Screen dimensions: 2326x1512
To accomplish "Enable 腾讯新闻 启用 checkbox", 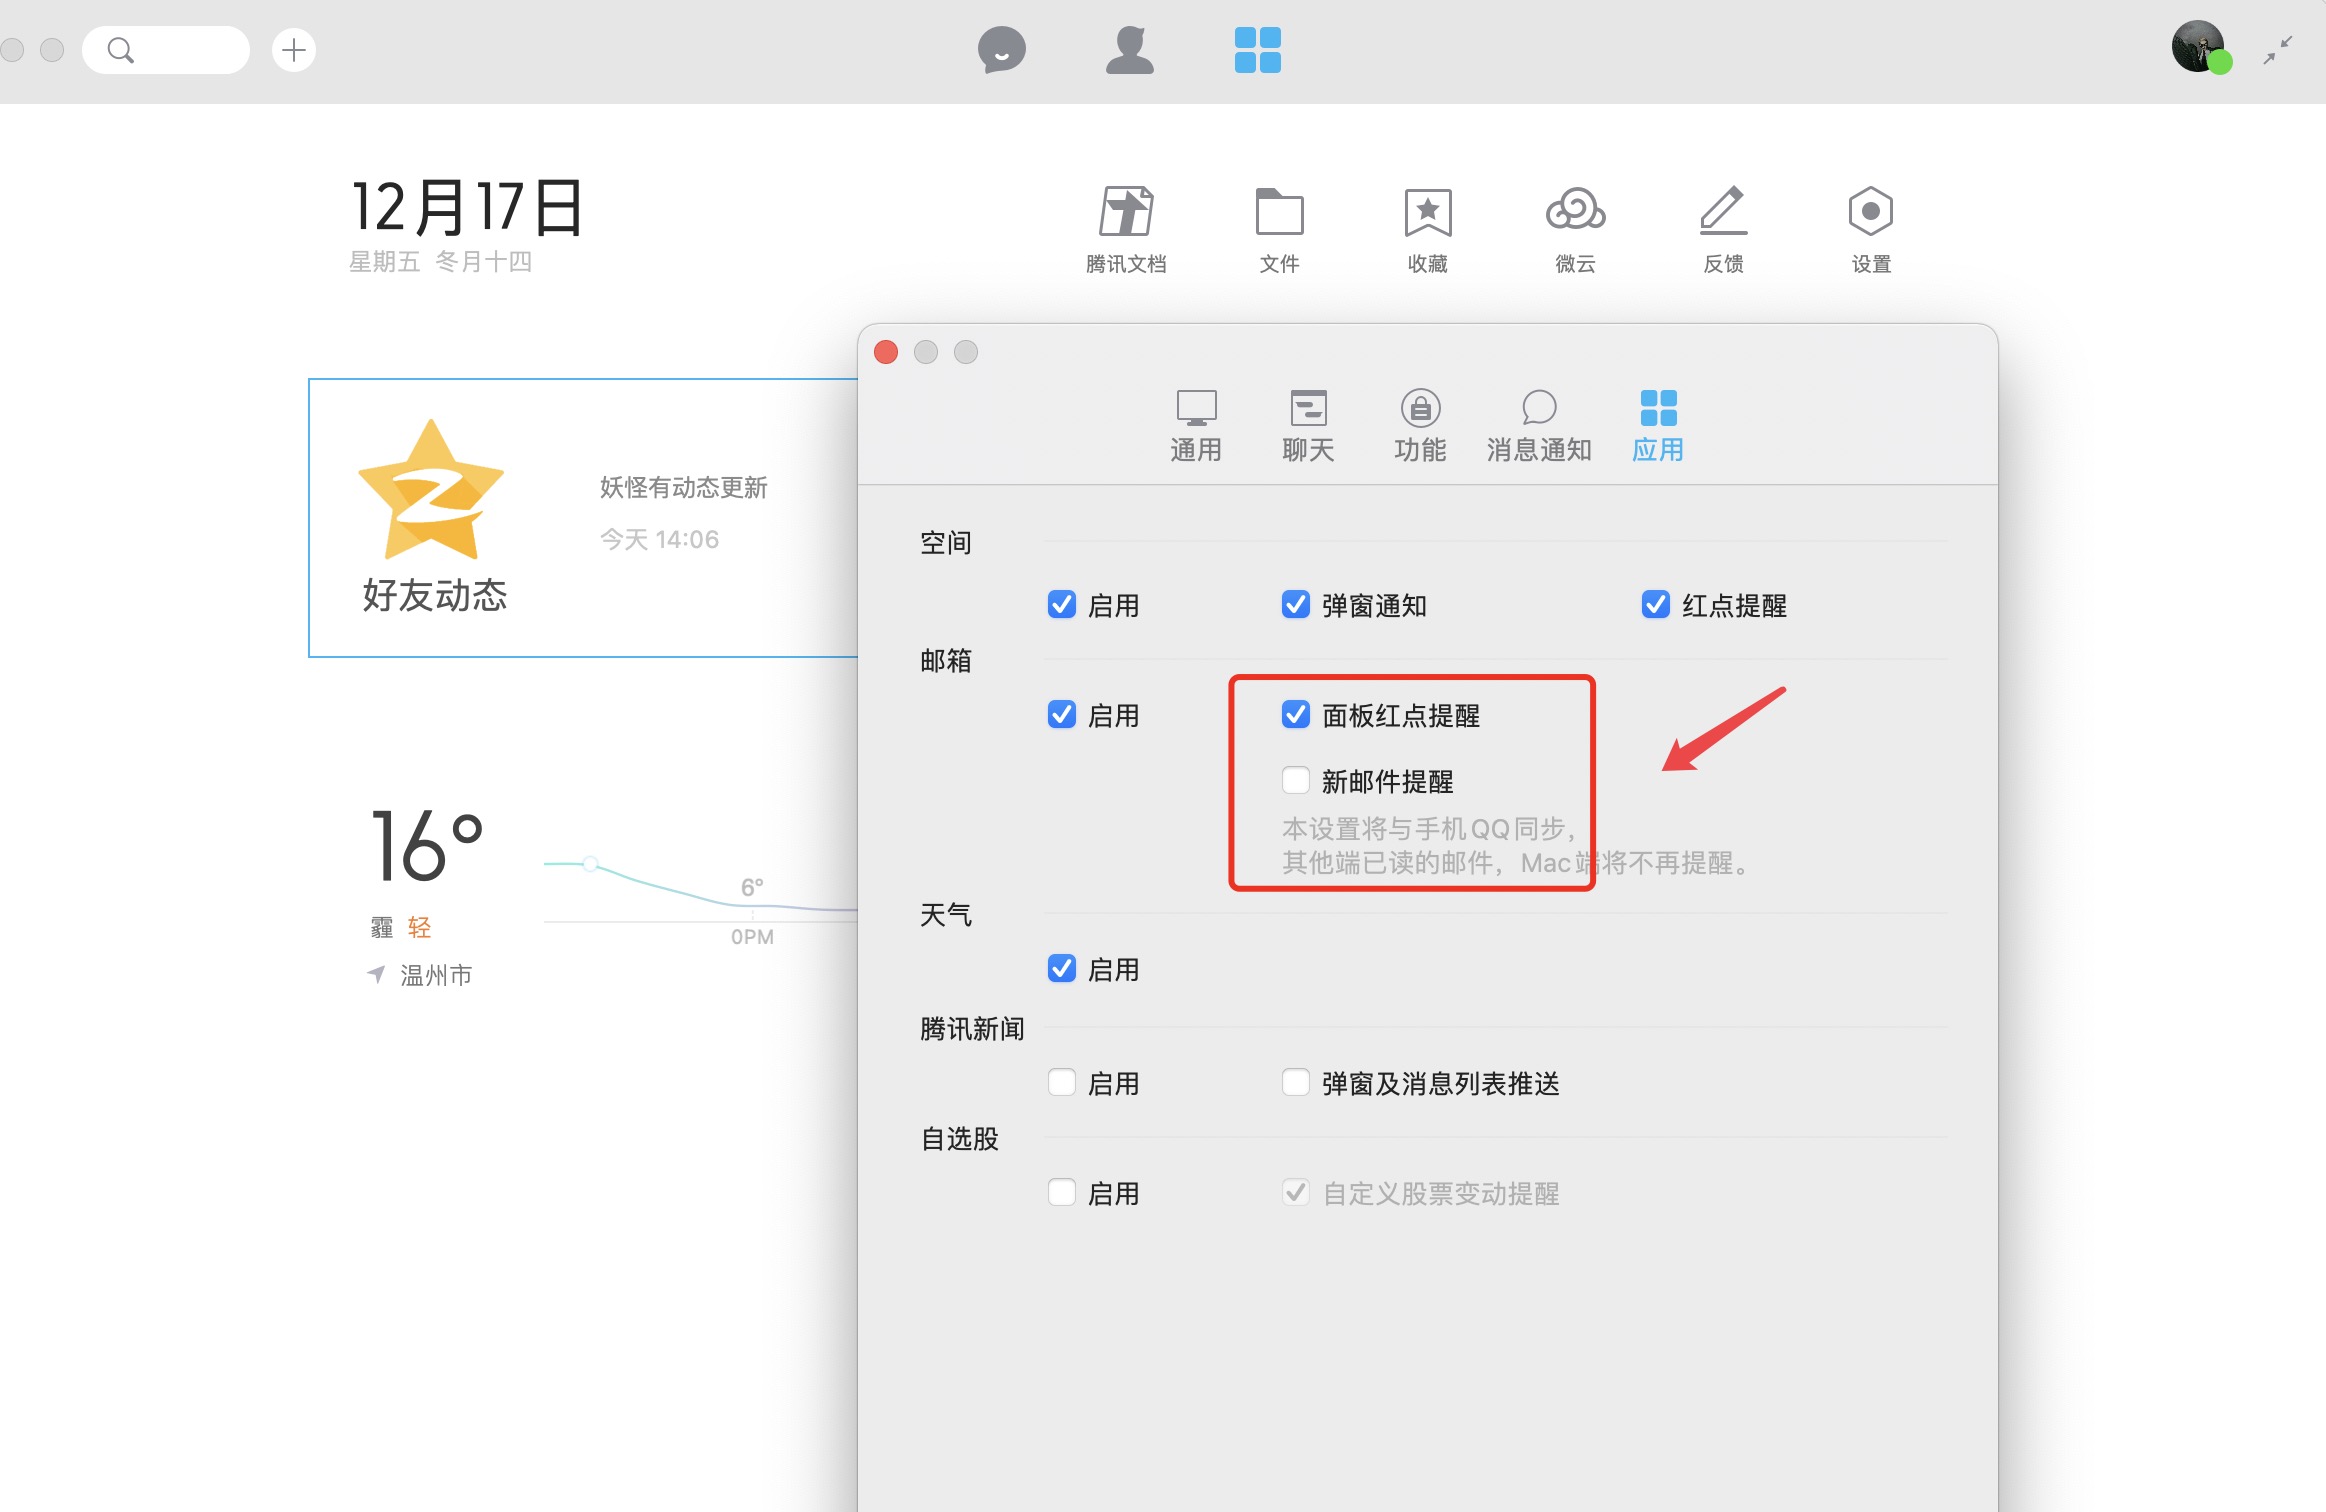I will point(1062,1083).
